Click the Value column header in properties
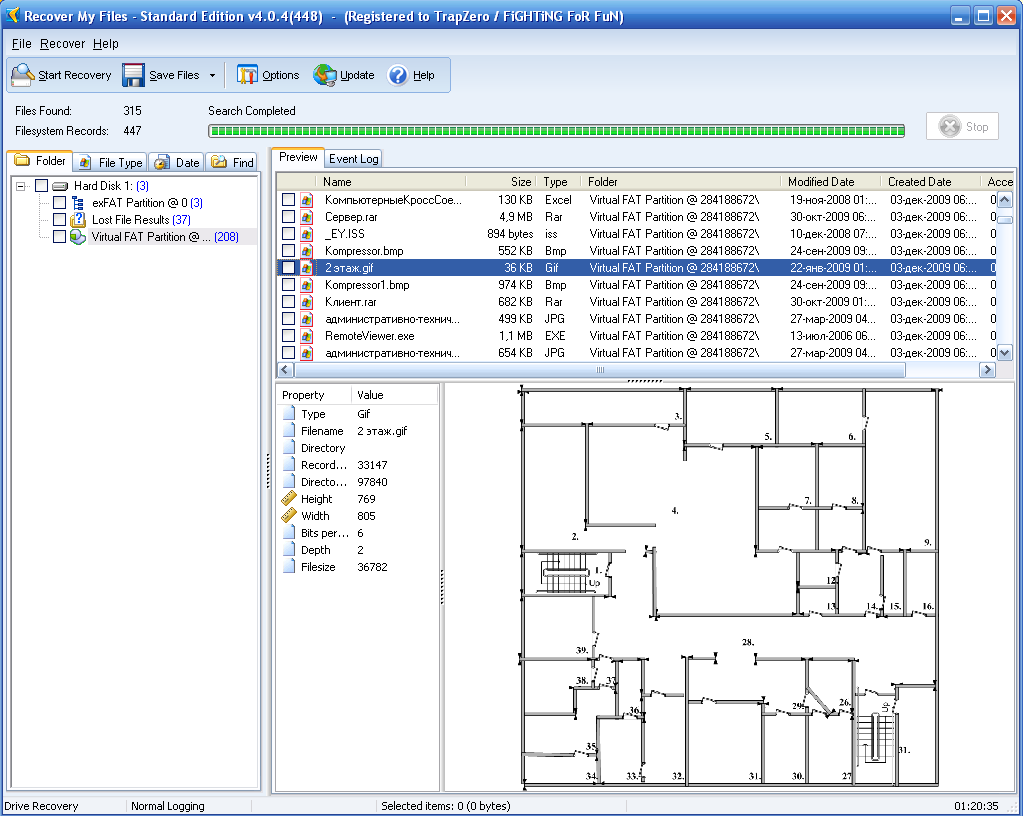 395,395
